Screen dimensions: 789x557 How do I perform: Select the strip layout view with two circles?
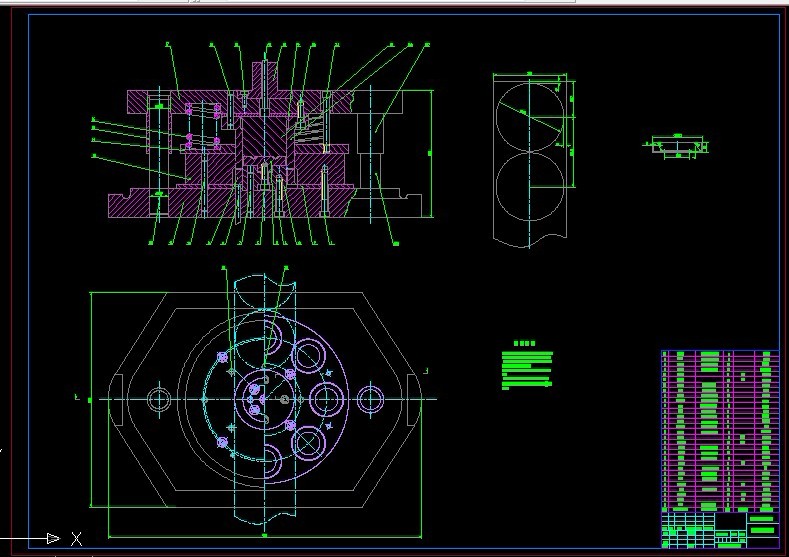[x=534, y=160]
